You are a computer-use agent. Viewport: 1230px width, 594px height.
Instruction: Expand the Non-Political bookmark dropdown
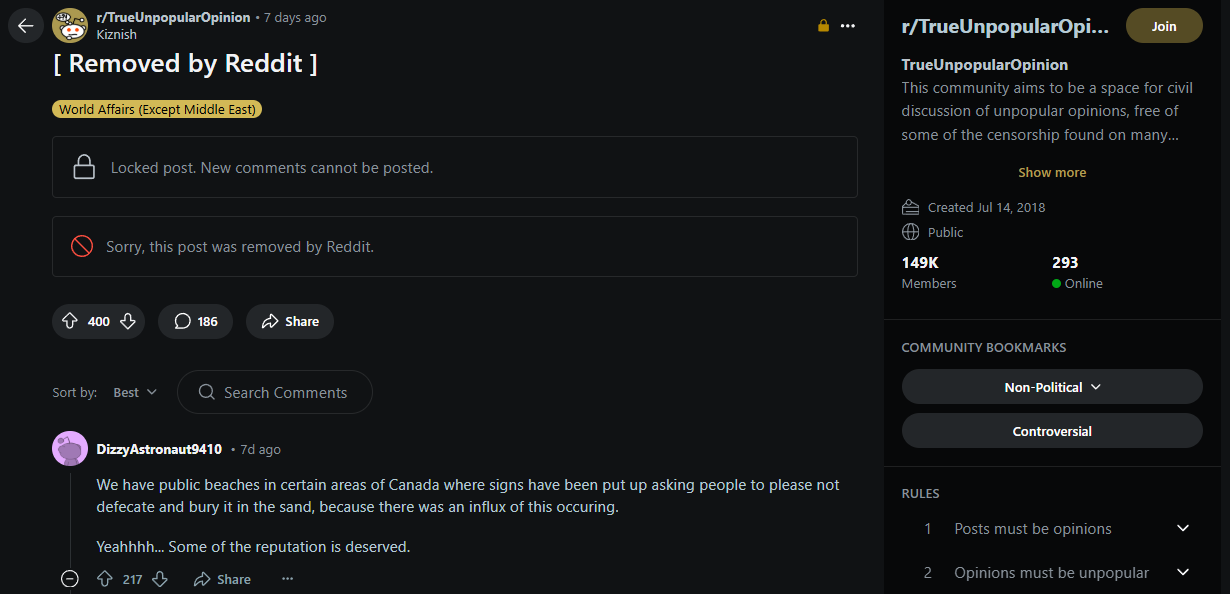pos(1052,387)
